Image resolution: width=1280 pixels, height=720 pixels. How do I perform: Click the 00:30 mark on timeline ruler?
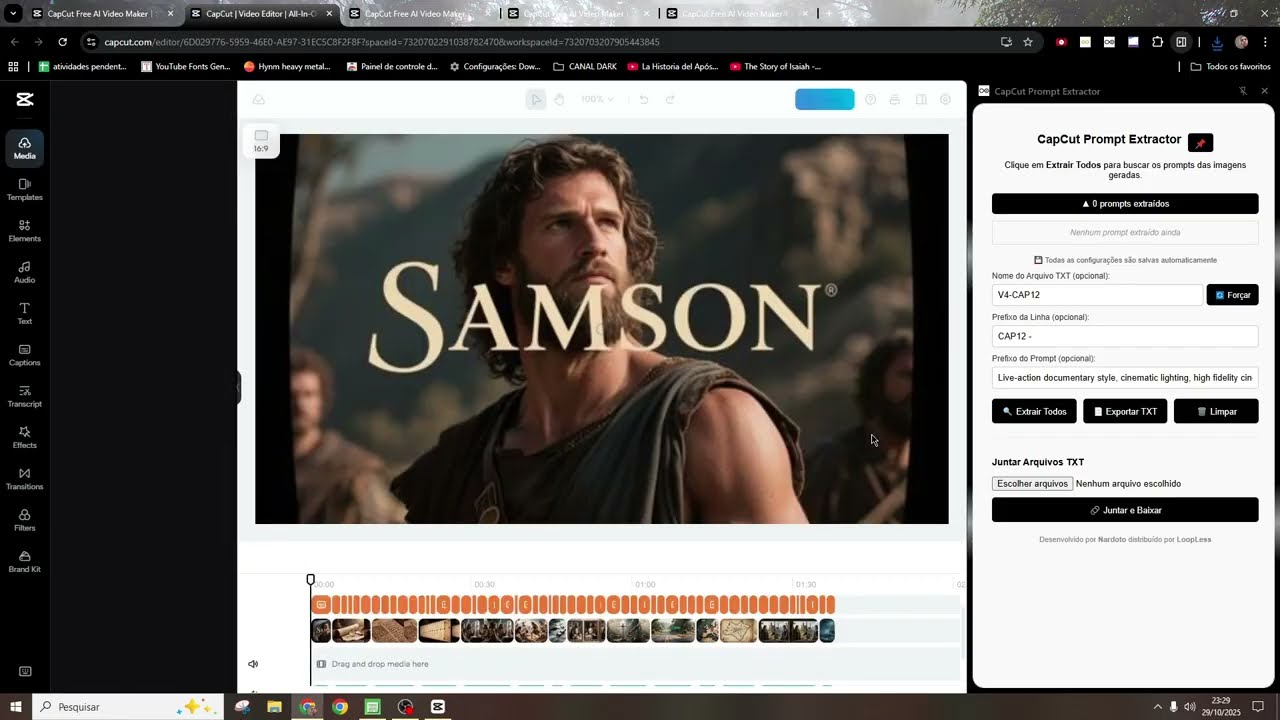[x=484, y=584]
